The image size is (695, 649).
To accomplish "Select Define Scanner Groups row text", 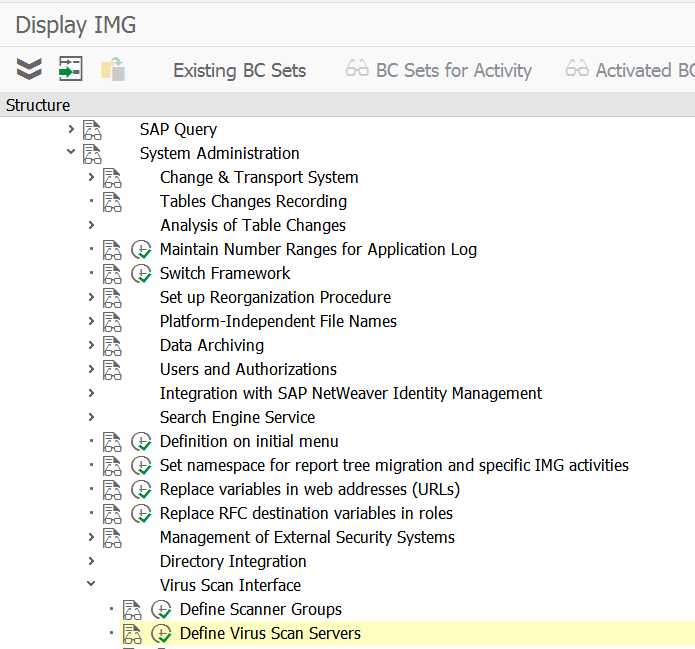I will click(261, 609).
